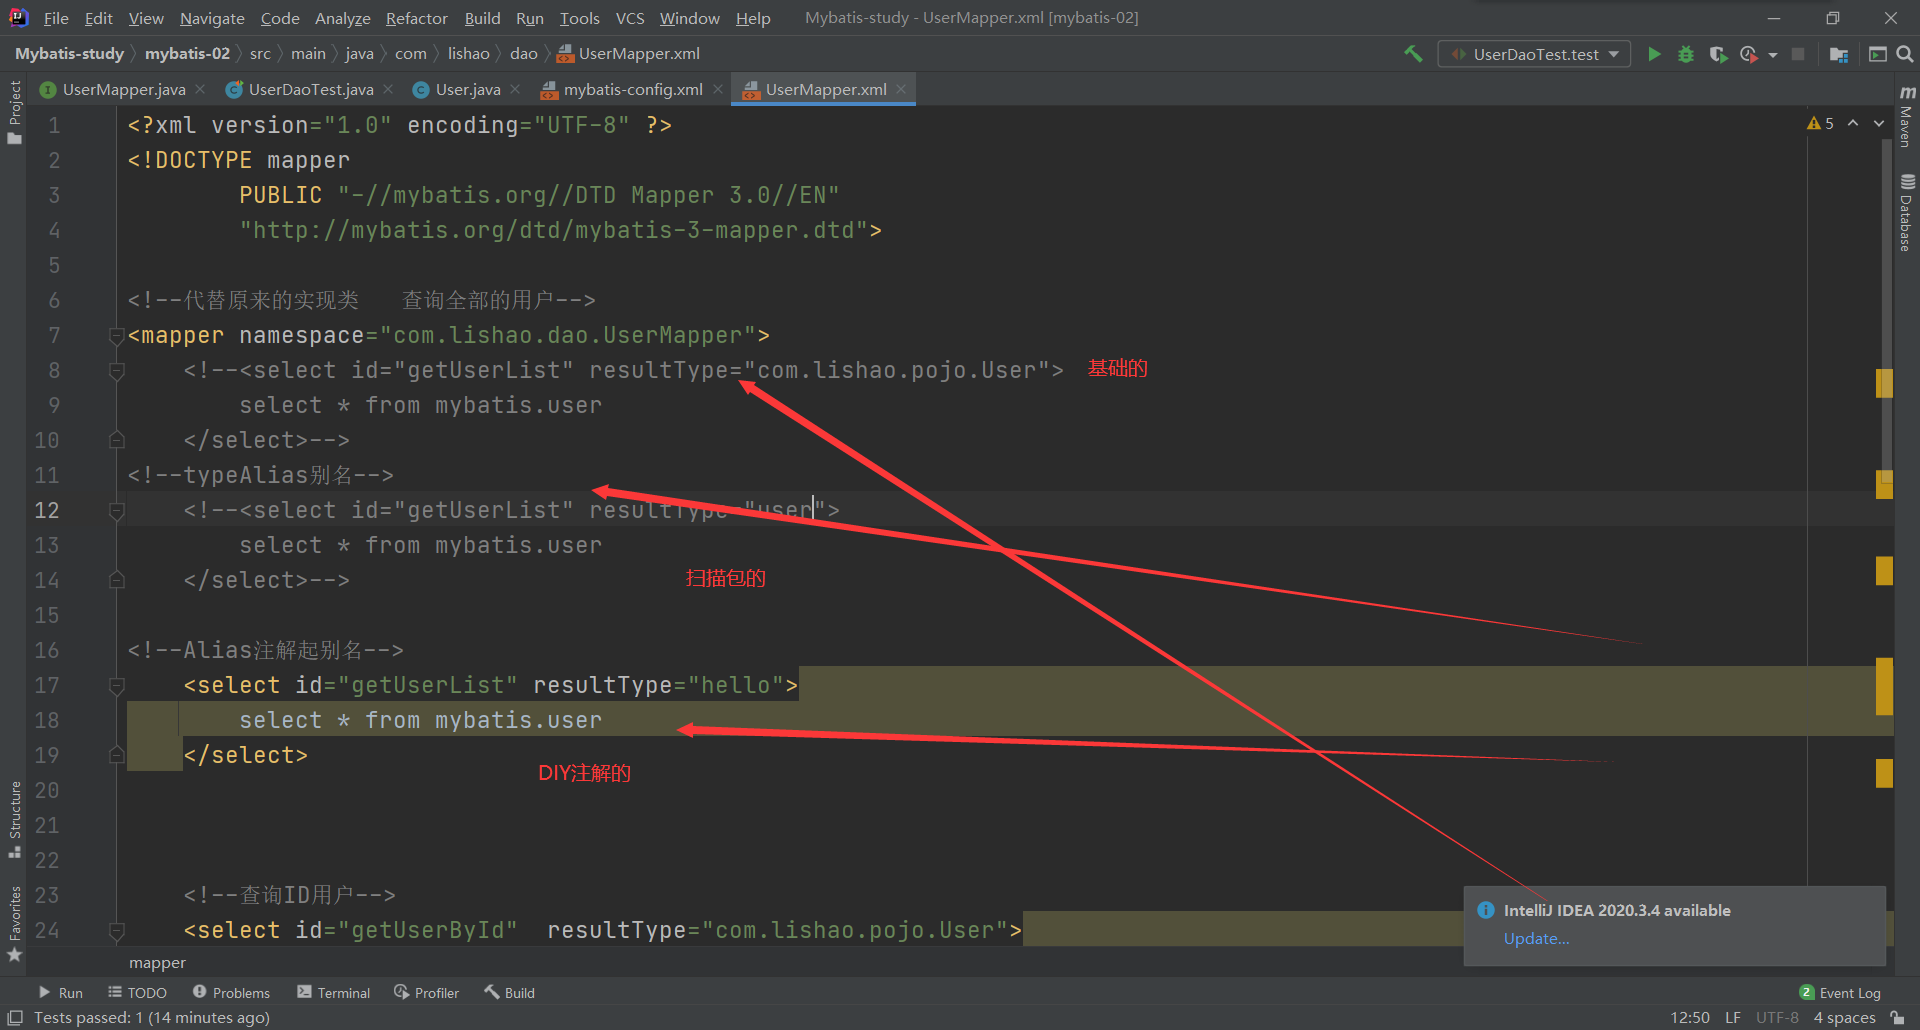Click the Run Anything icon in the toolbar
Image resolution: width=1920 pixels, height=1030 pixels.
(1877, 54)
